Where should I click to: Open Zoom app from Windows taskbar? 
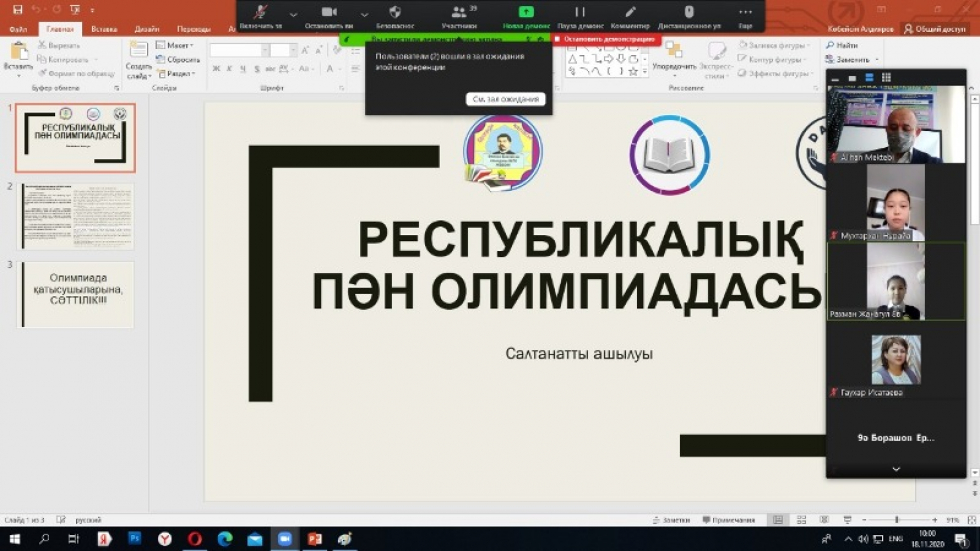click(x=284, y=539)
